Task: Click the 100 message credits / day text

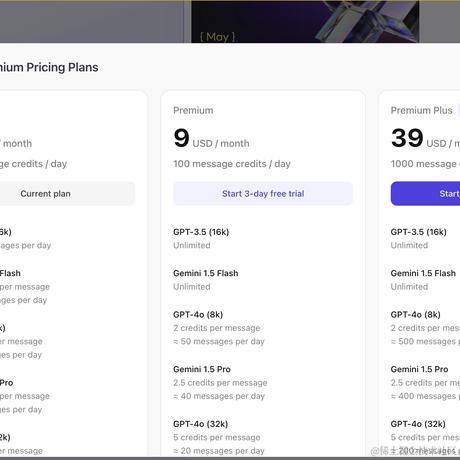Action: tap(232, 164)
